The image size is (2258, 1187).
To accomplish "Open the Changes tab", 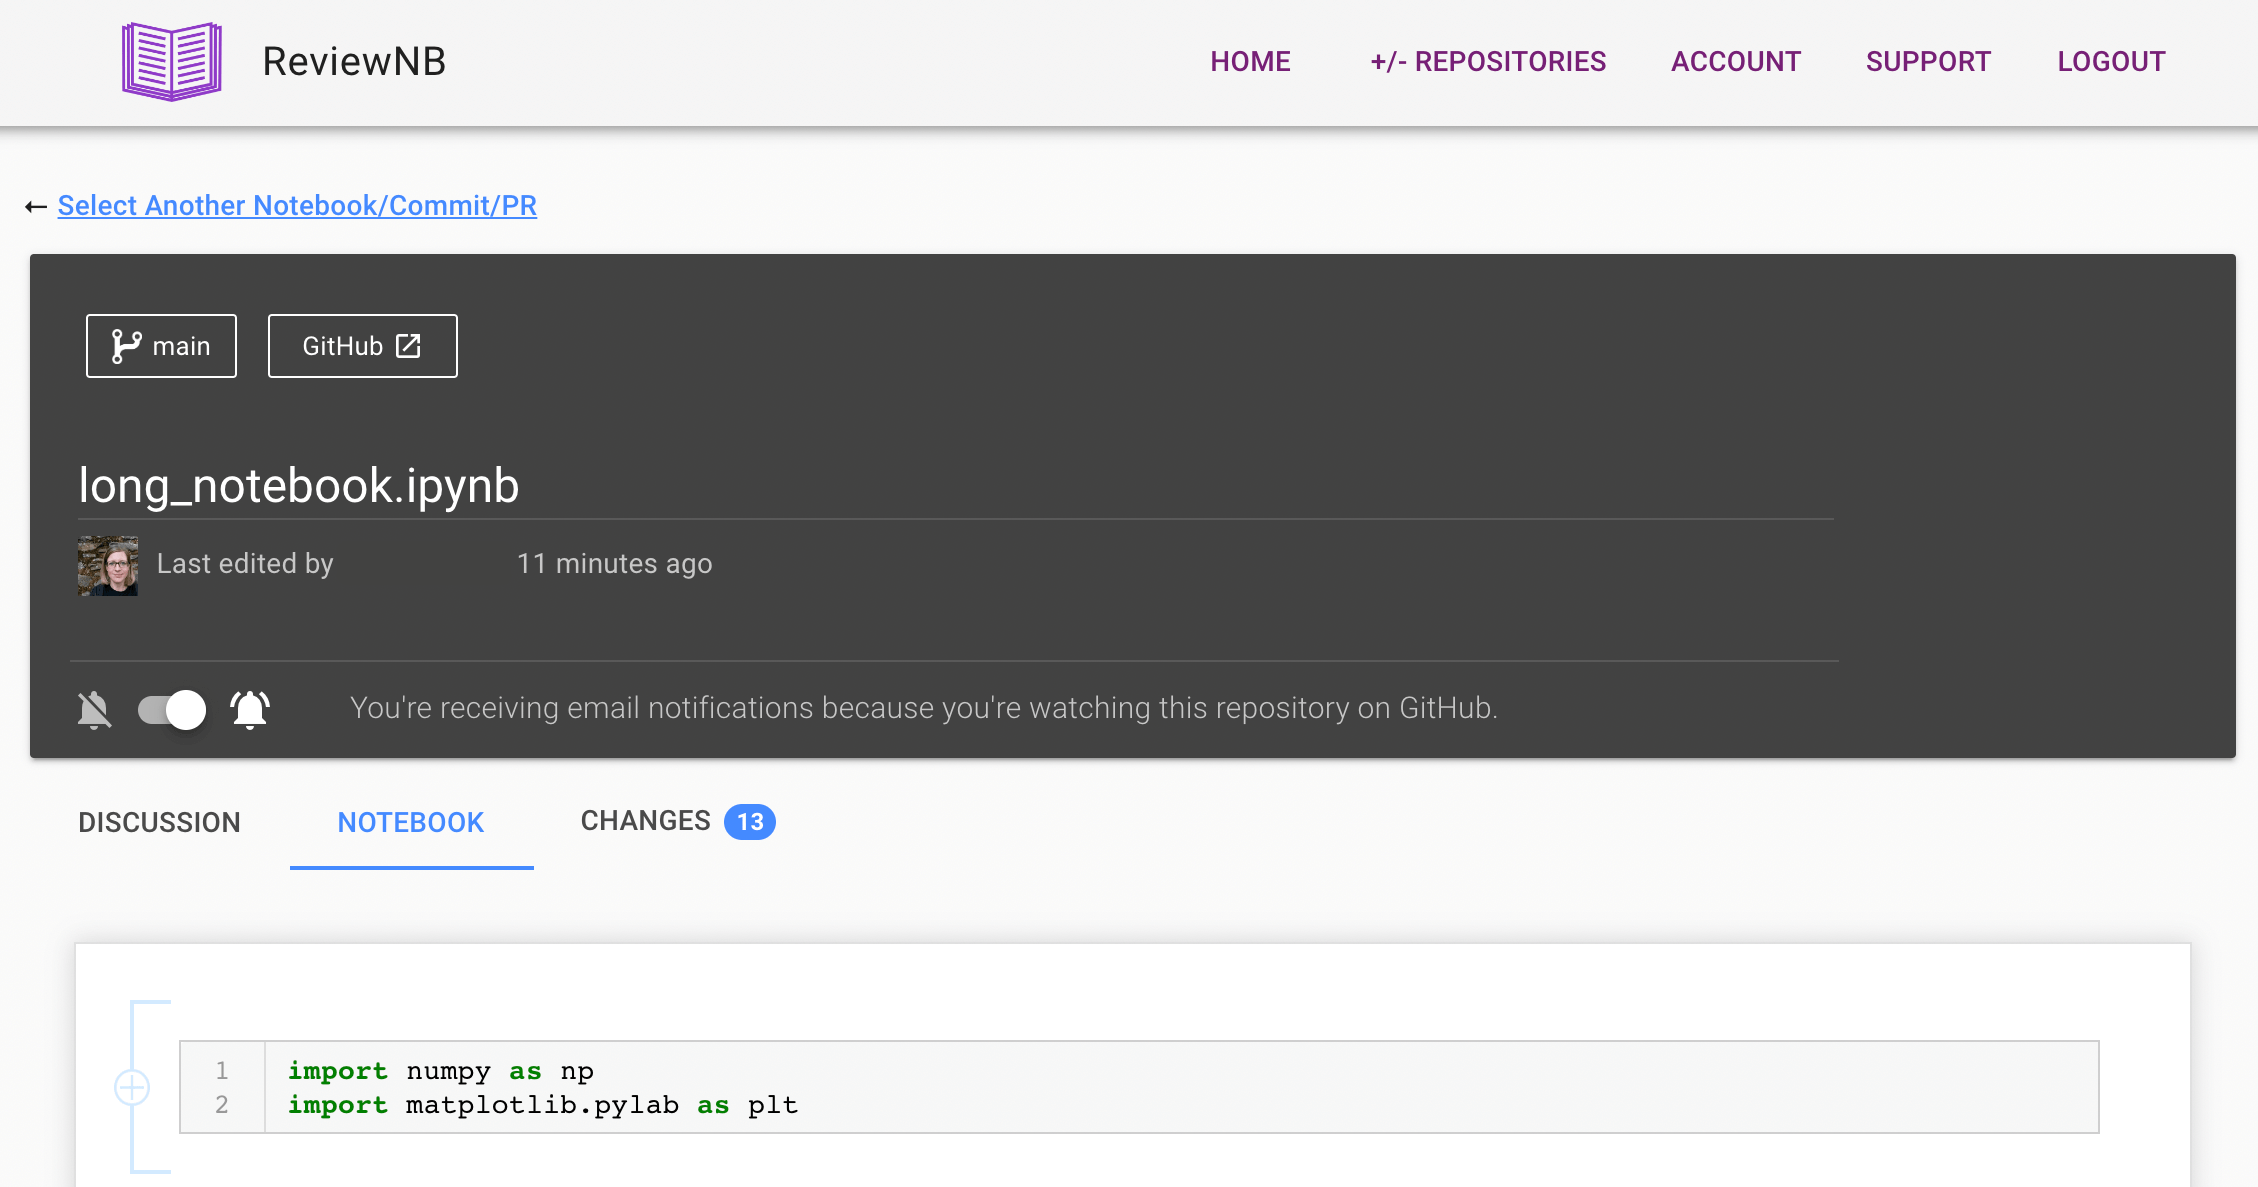I will click(678, 821).
